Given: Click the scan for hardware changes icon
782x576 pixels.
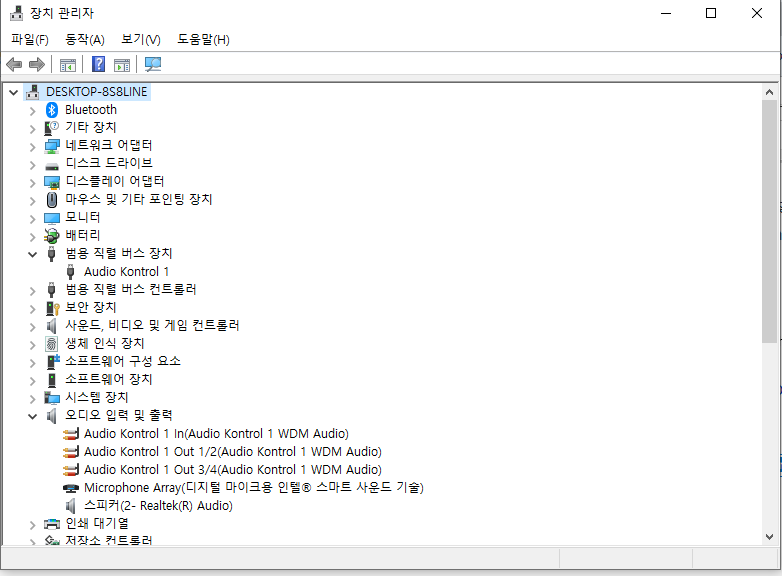Looking at the screenshot, I should [153, 64].
